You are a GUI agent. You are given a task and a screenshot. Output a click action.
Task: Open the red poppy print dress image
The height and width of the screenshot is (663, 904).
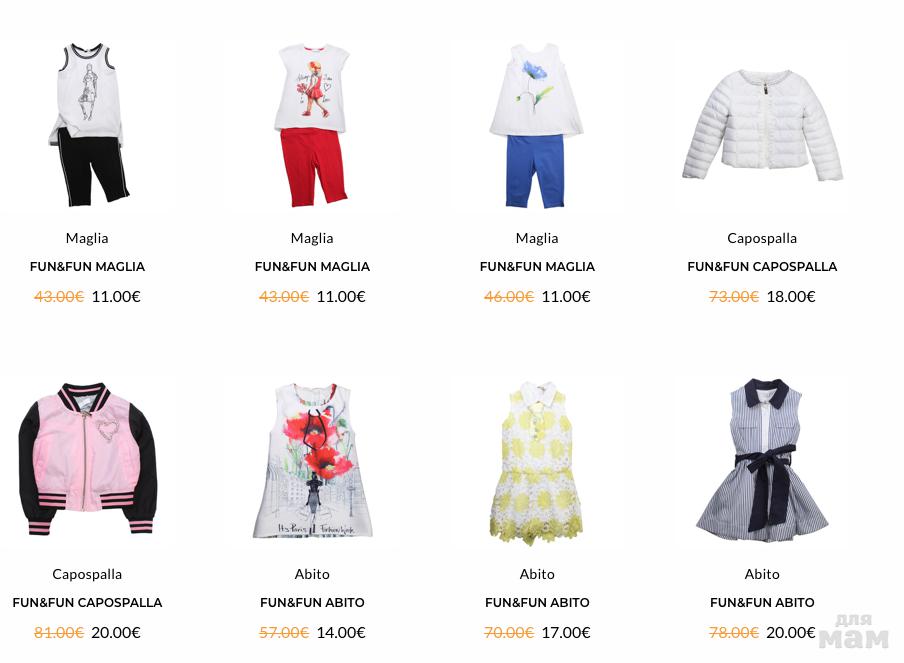[312, 461]
